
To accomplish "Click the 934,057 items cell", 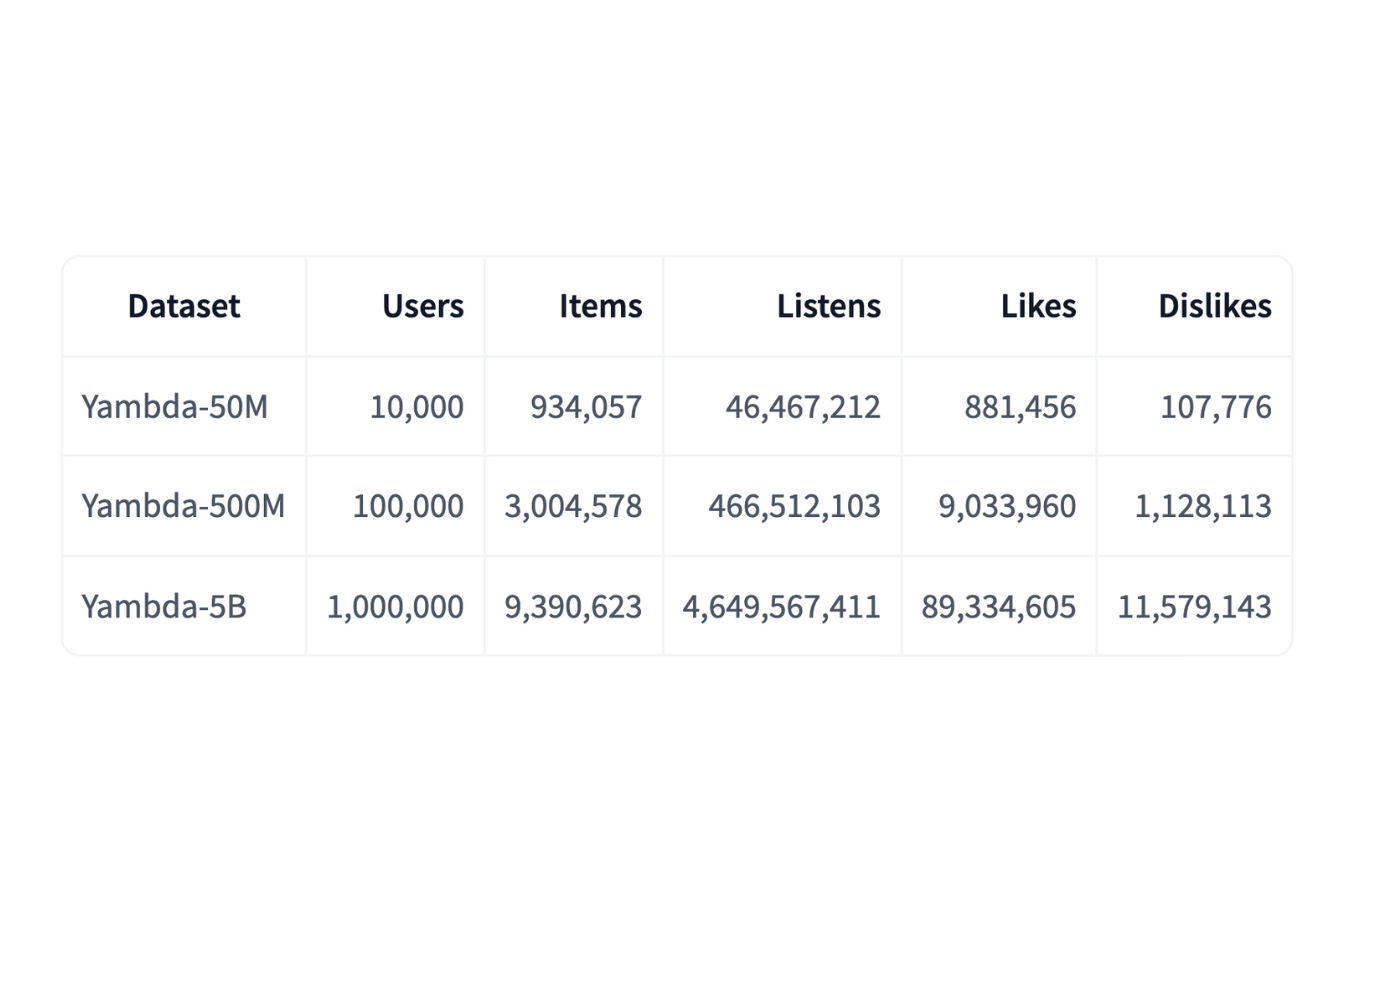I will pyautogui.click(x=585, y=407).
